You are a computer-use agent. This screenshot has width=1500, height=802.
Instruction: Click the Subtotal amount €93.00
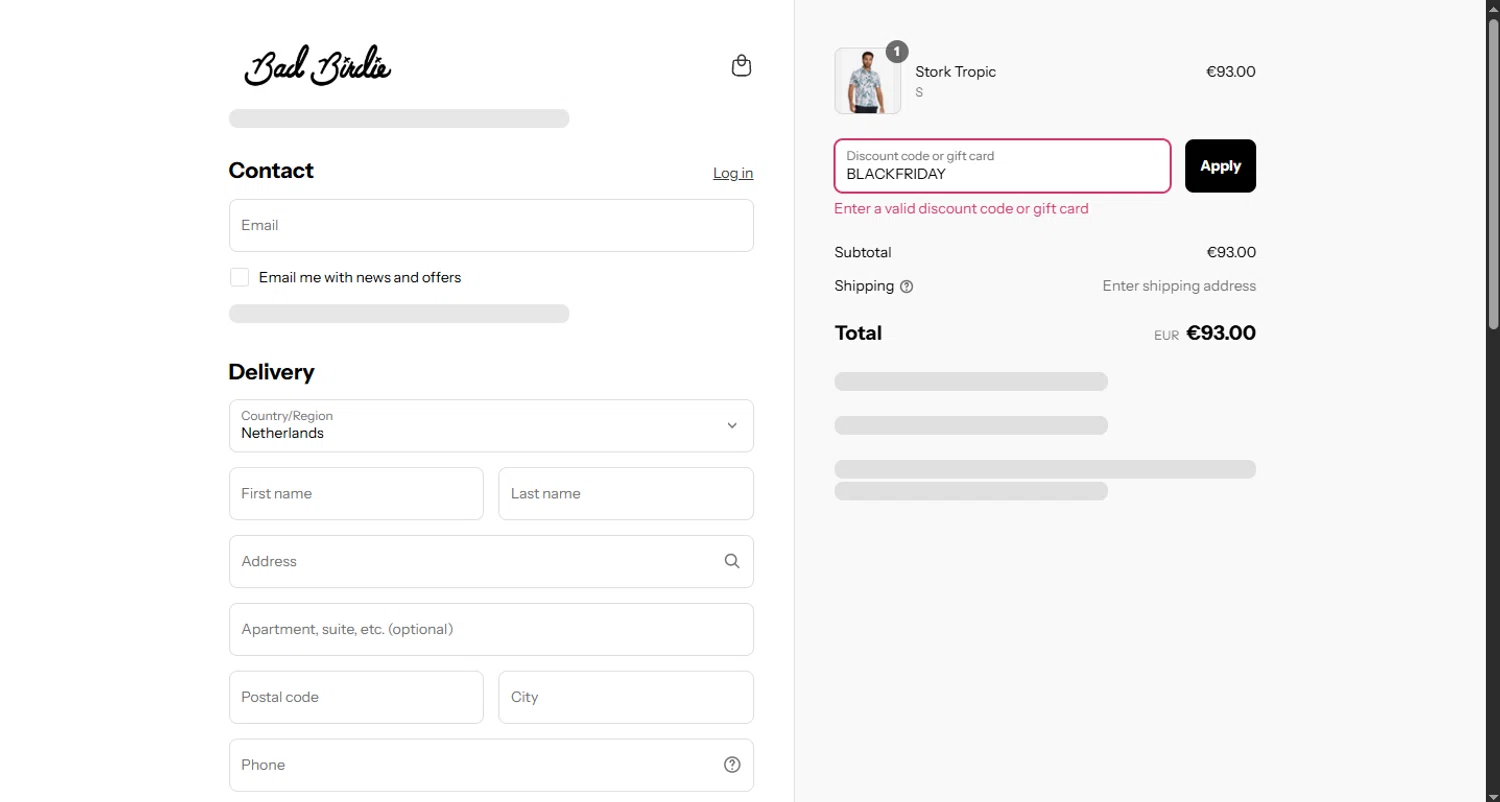pyautogui.click(x=1231, y=253)
